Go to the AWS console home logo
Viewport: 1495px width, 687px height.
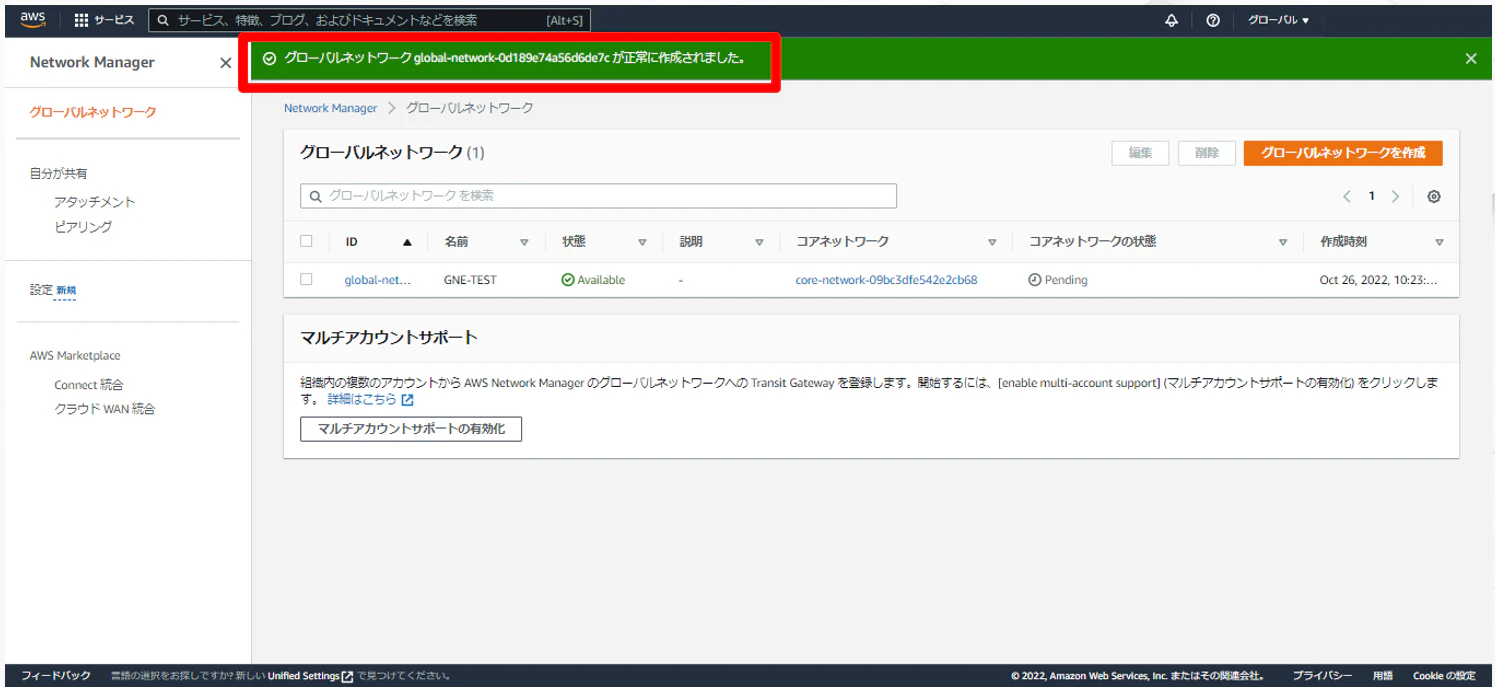33,19
